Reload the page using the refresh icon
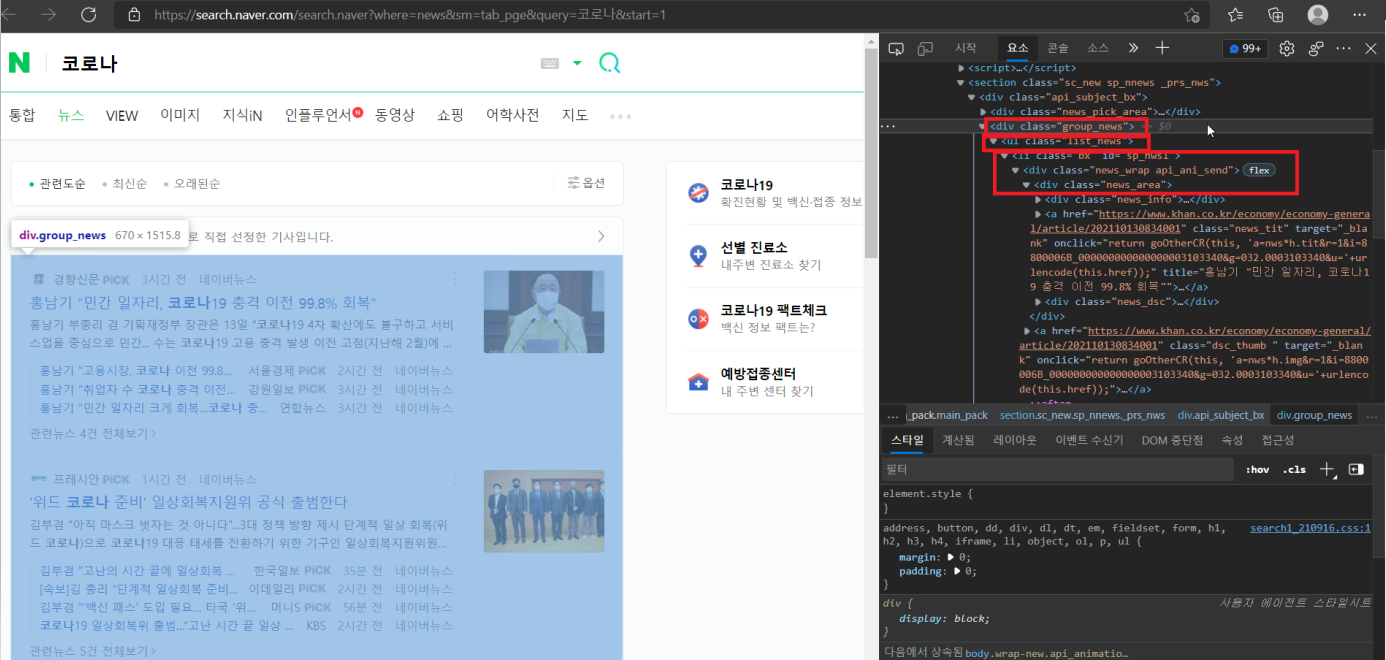This screenshot has height=660, width=1386. (x=88, y=15)
